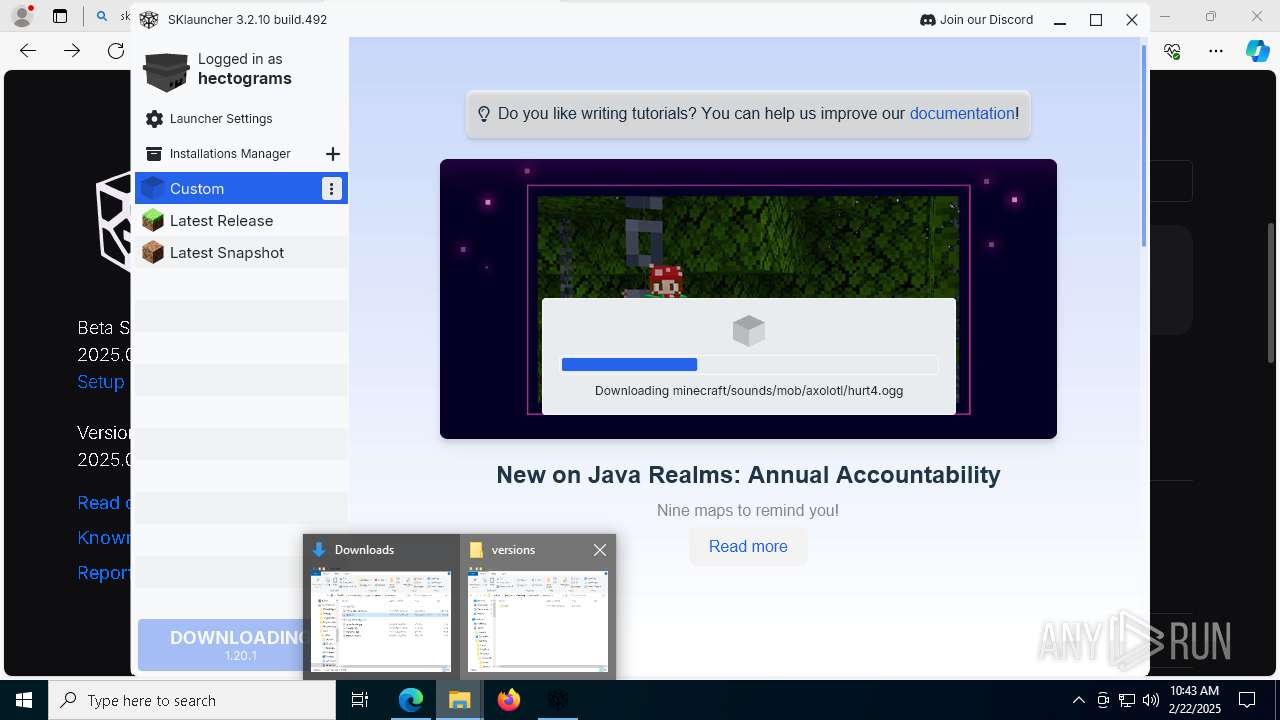1280x720 pixels.
Task: Click the lightbulb tip icon
Action: click(484, 114)
